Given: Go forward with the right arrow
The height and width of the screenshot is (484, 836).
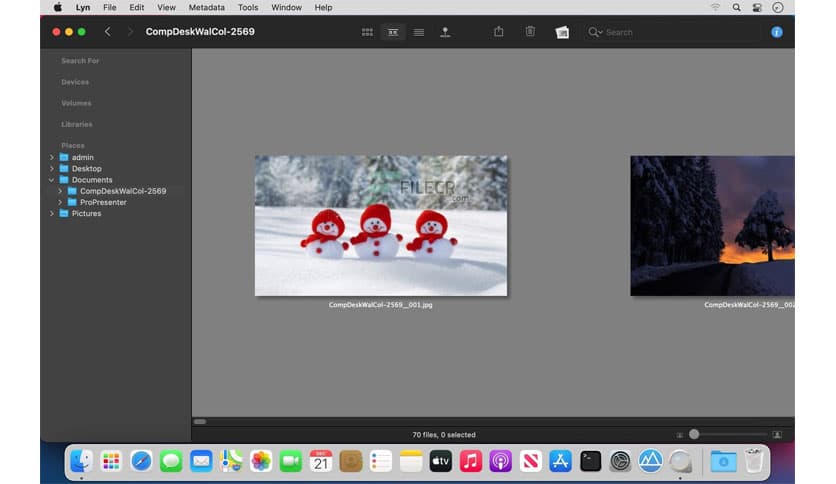Looking at the screenshot, I should tap(130, 32).
